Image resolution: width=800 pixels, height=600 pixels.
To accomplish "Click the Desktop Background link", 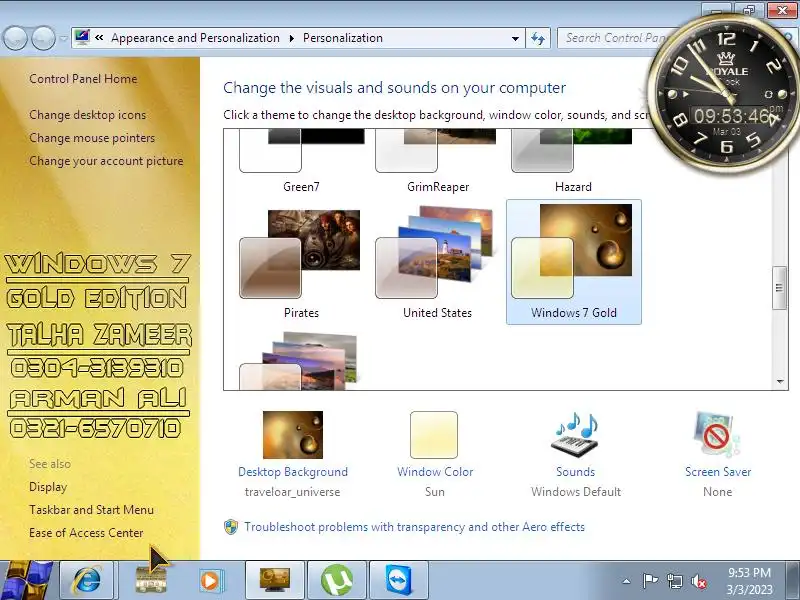I will [x=293, y=472].
